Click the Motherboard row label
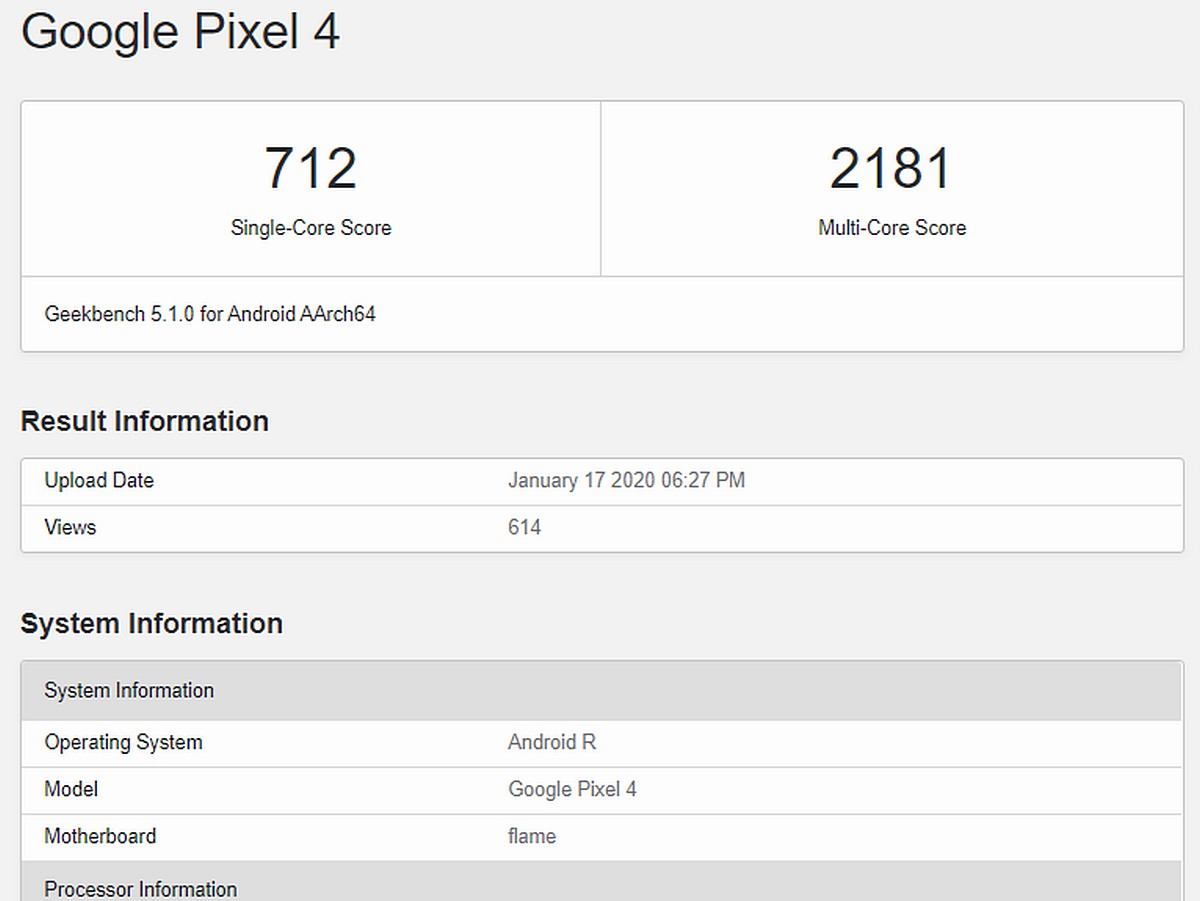 click(x=100, y=836)
